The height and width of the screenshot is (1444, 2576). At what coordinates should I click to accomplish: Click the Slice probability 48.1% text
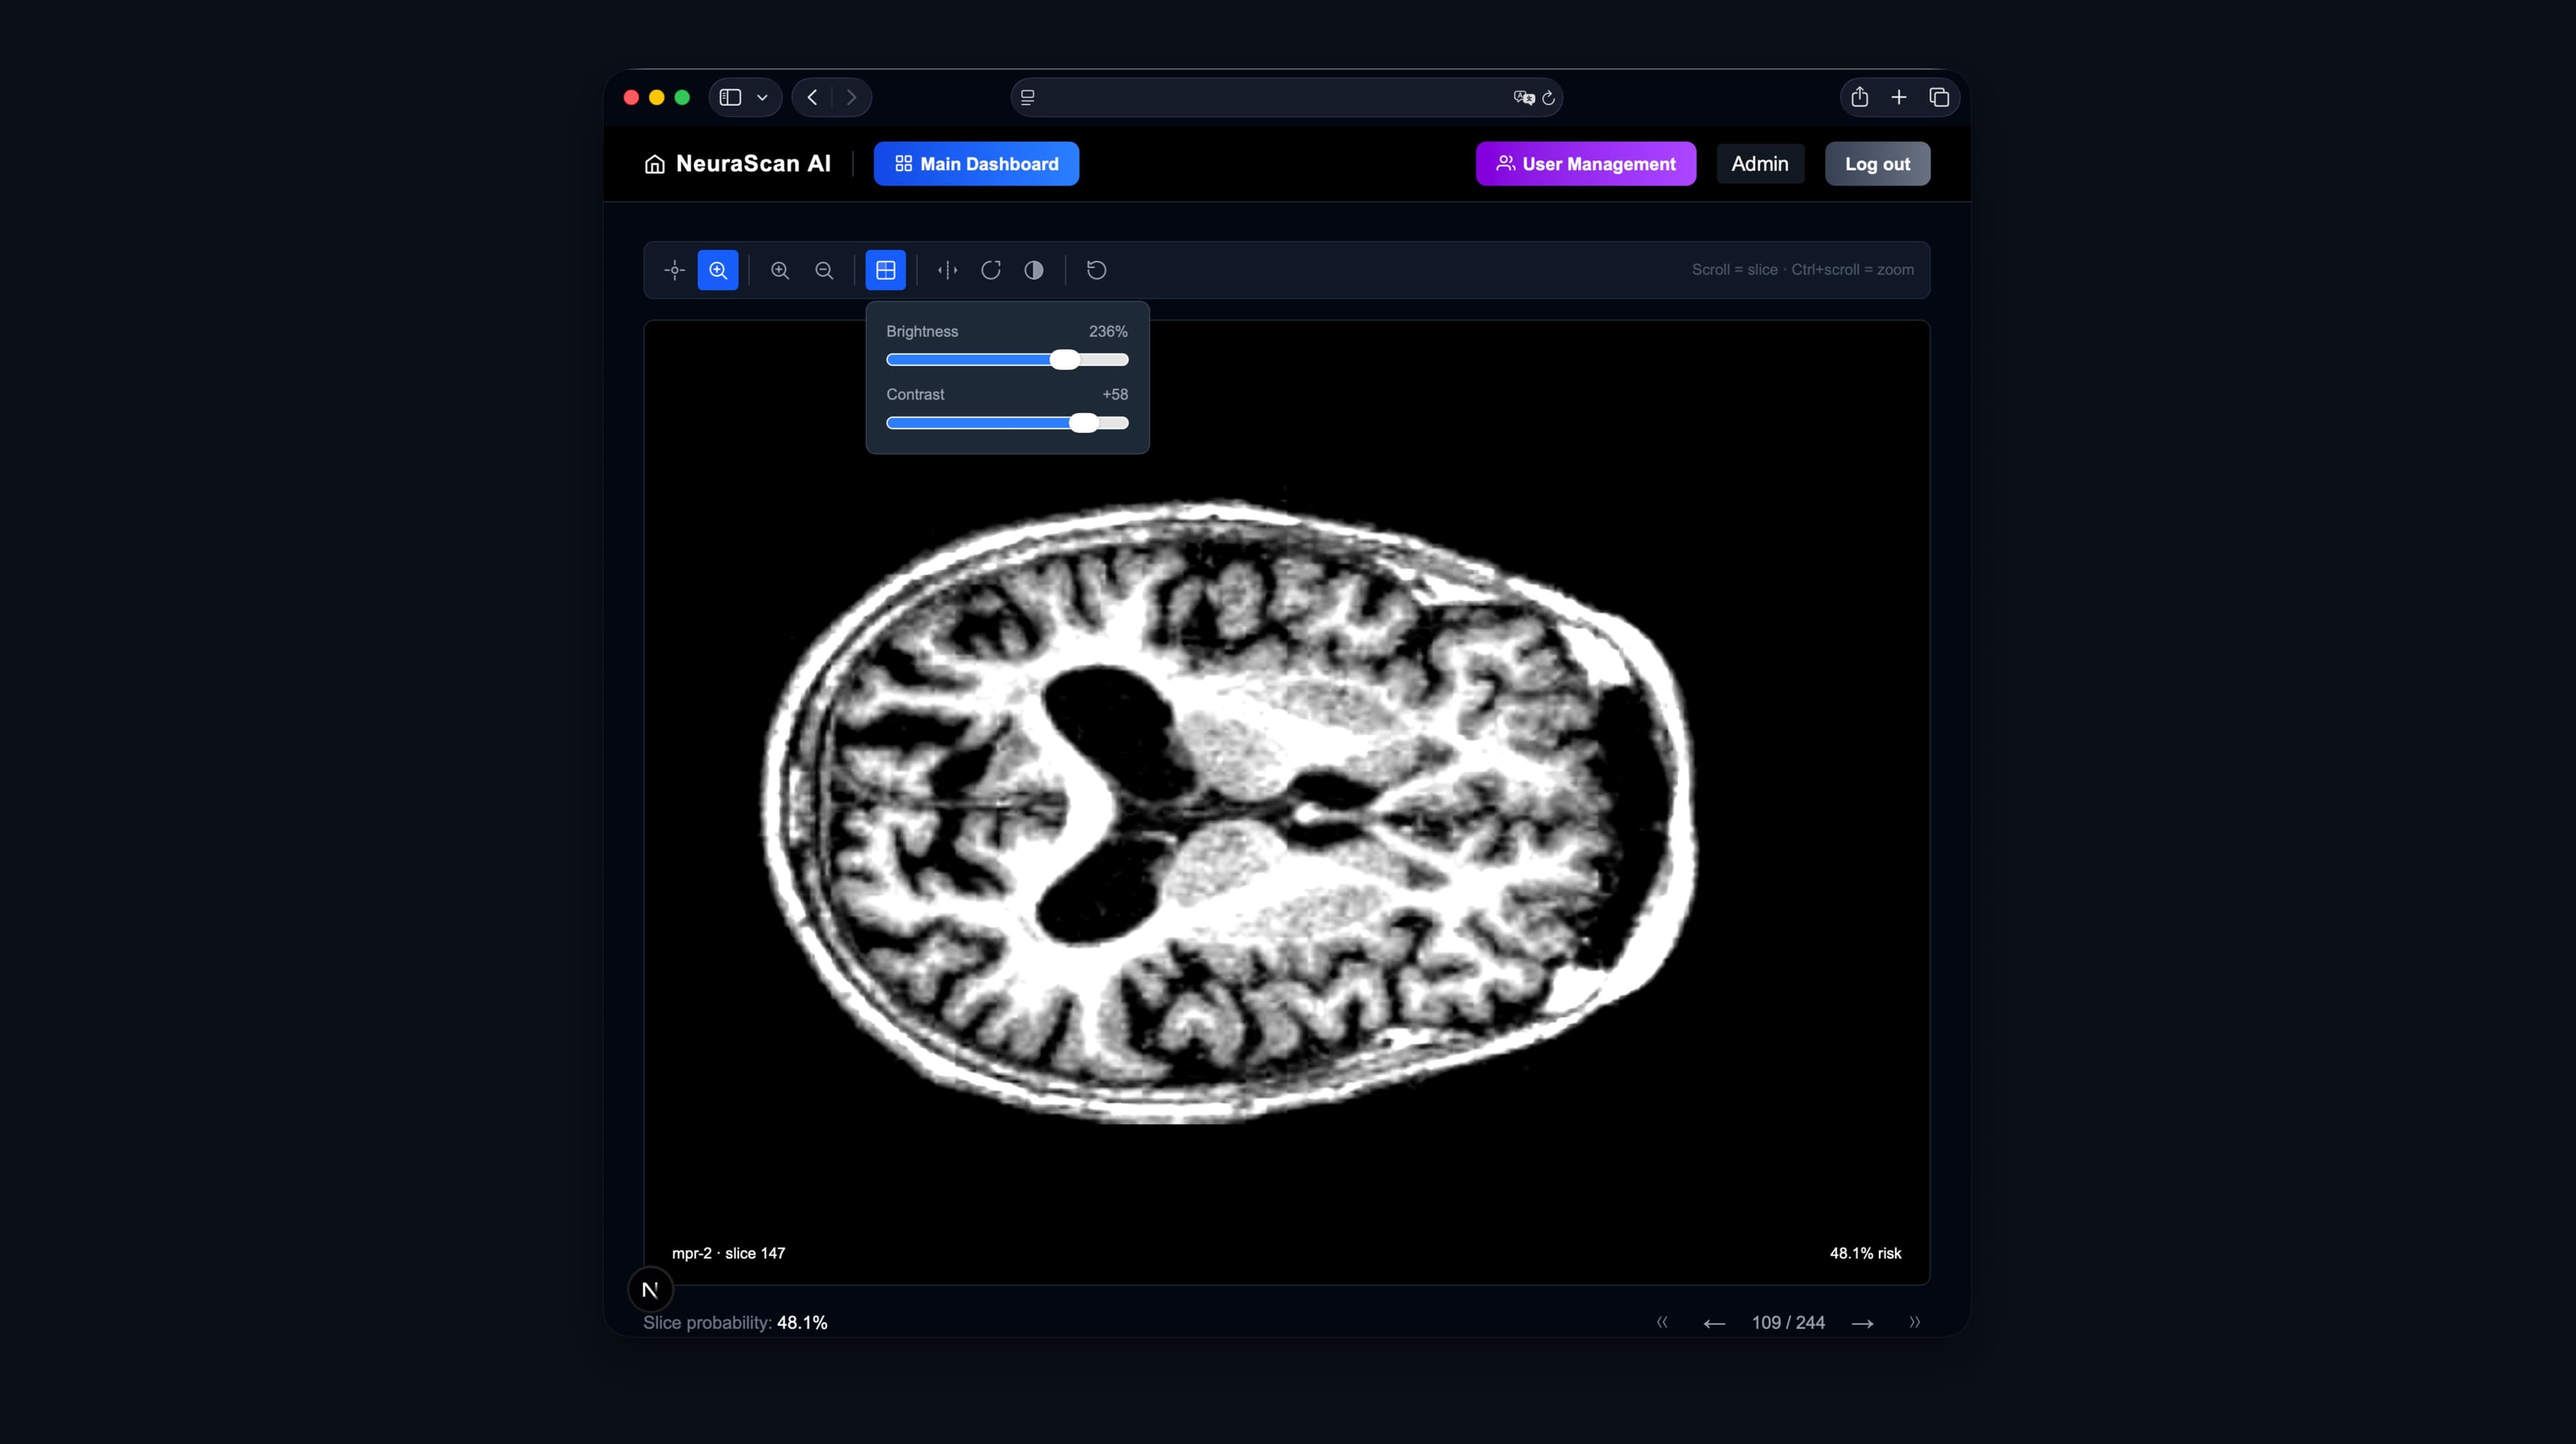pos(735,1322)
